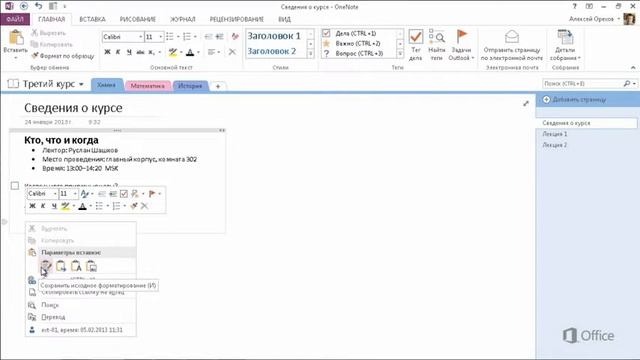The width and height of the screenshot is (640, 360).
Task: Select the Вопрос (CTRL+3) tag
Action: 359,53
